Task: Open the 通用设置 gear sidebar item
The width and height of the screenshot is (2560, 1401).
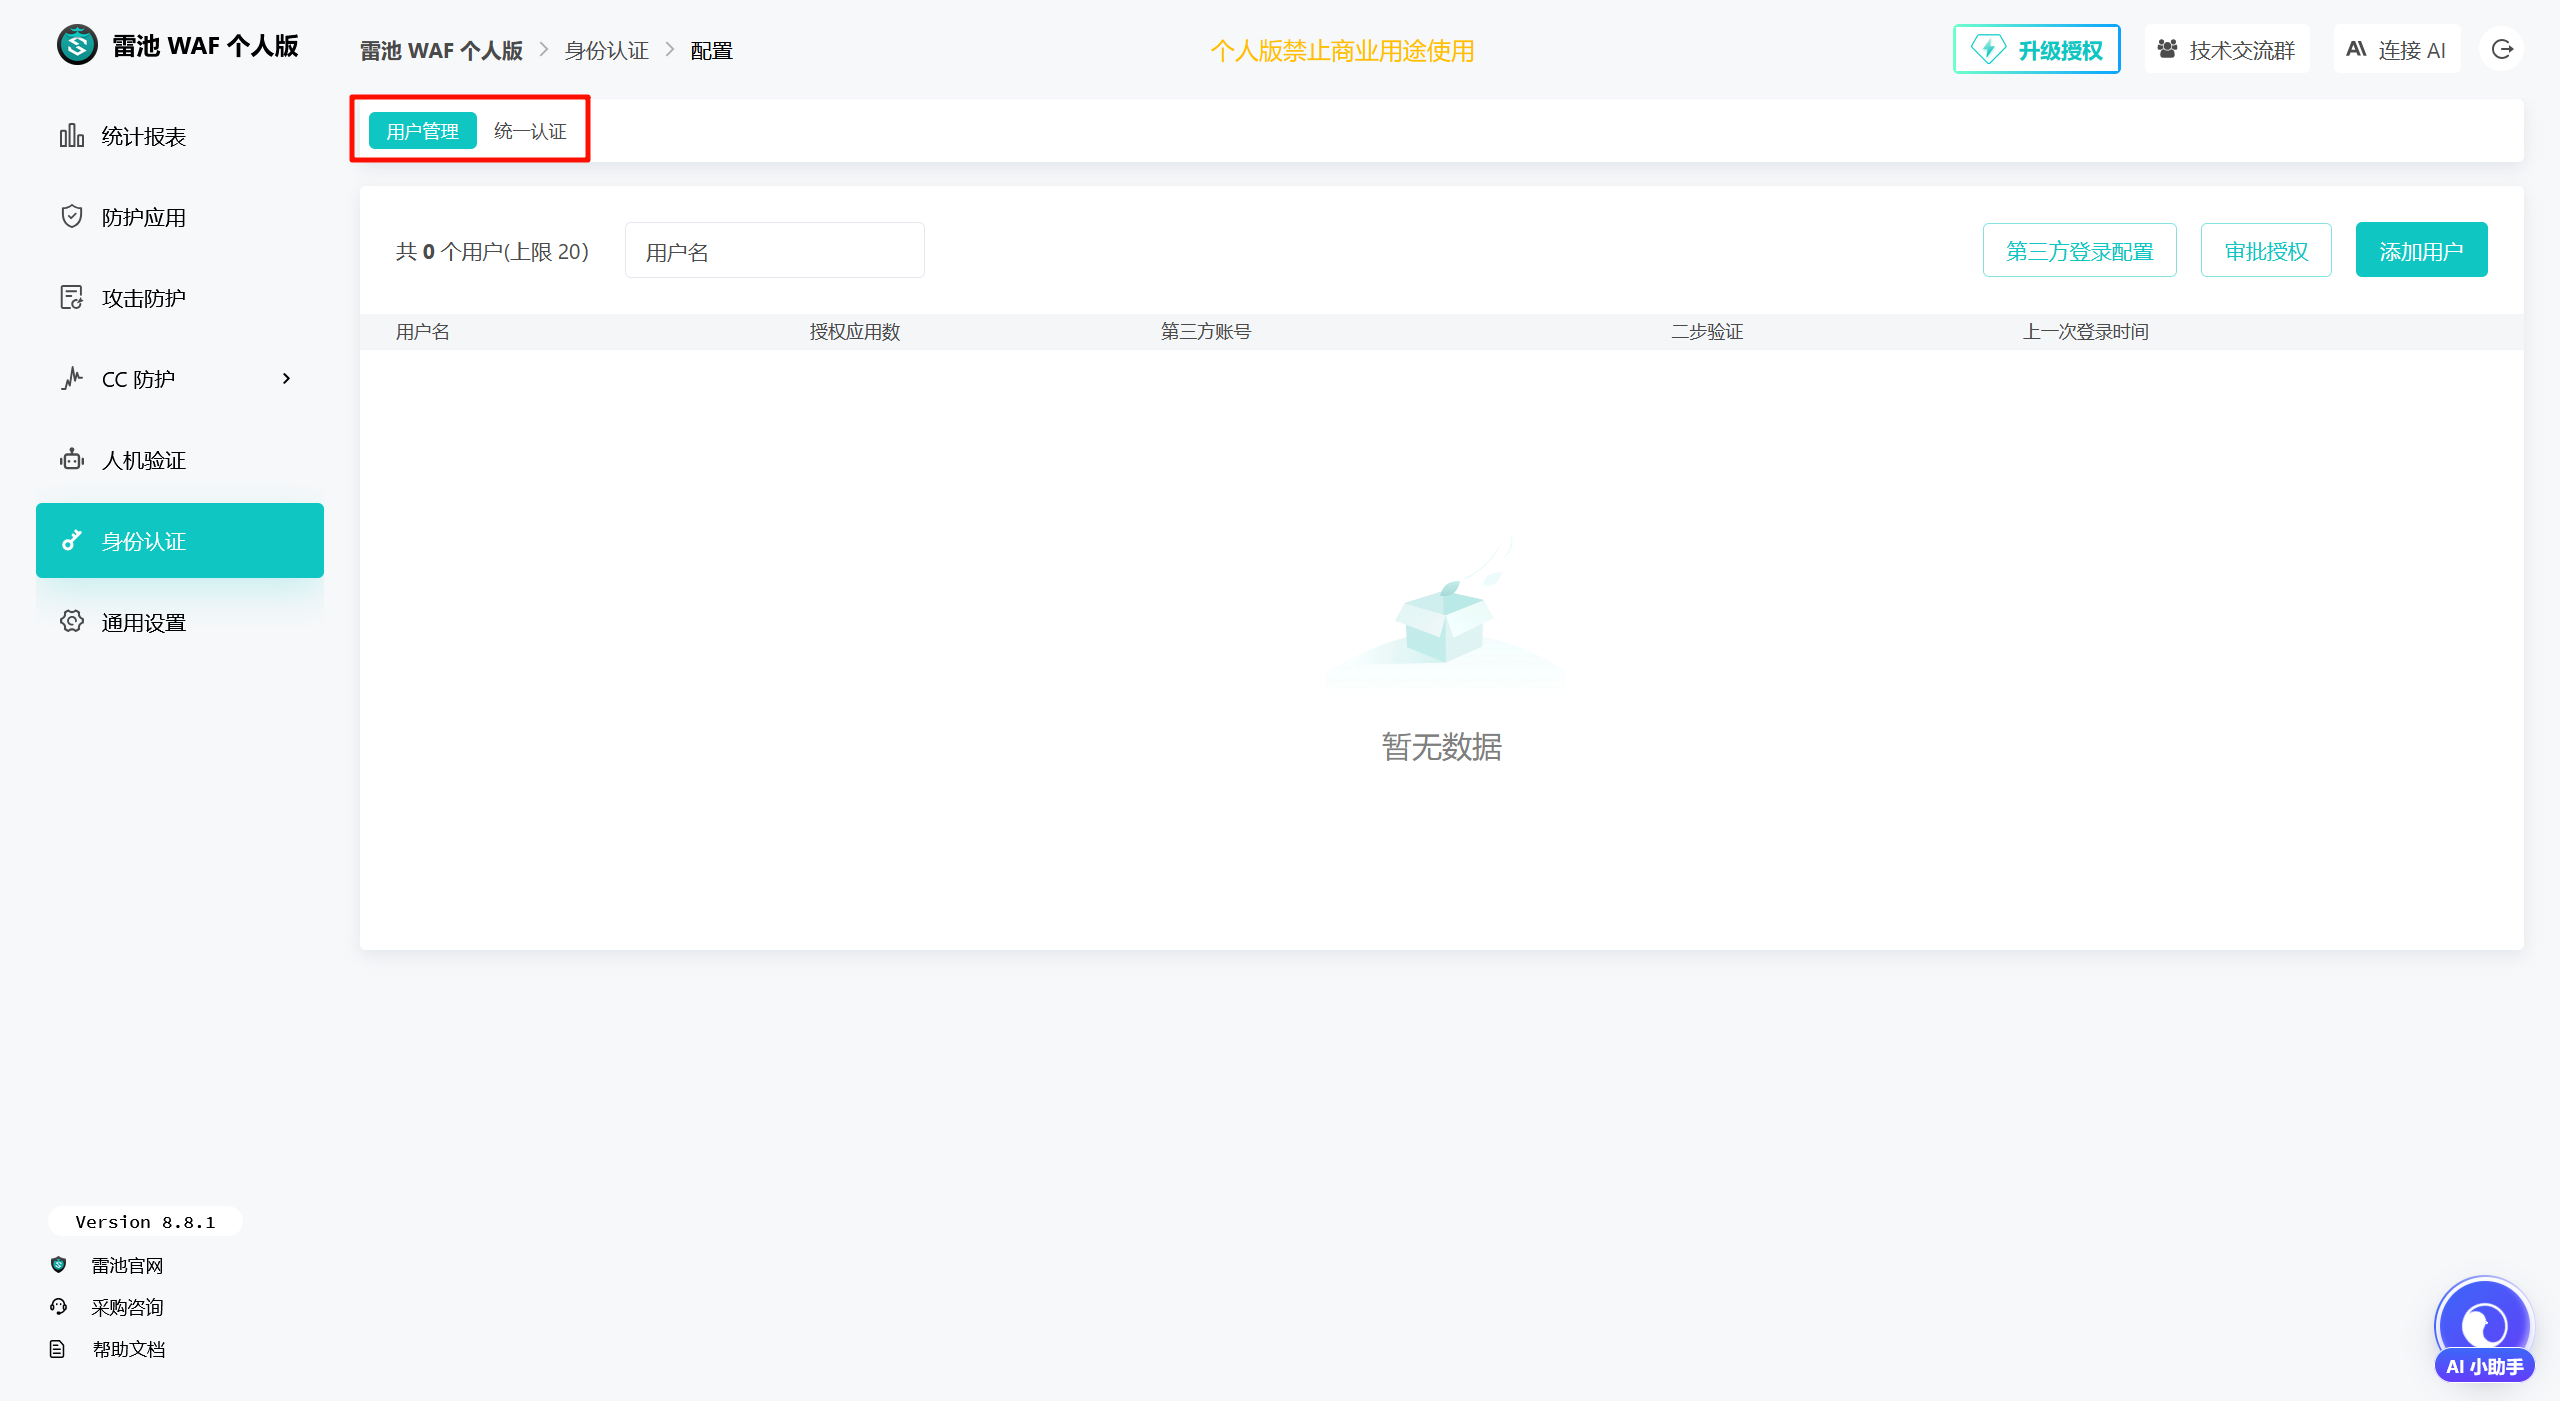Action: [x=143, y=623]
